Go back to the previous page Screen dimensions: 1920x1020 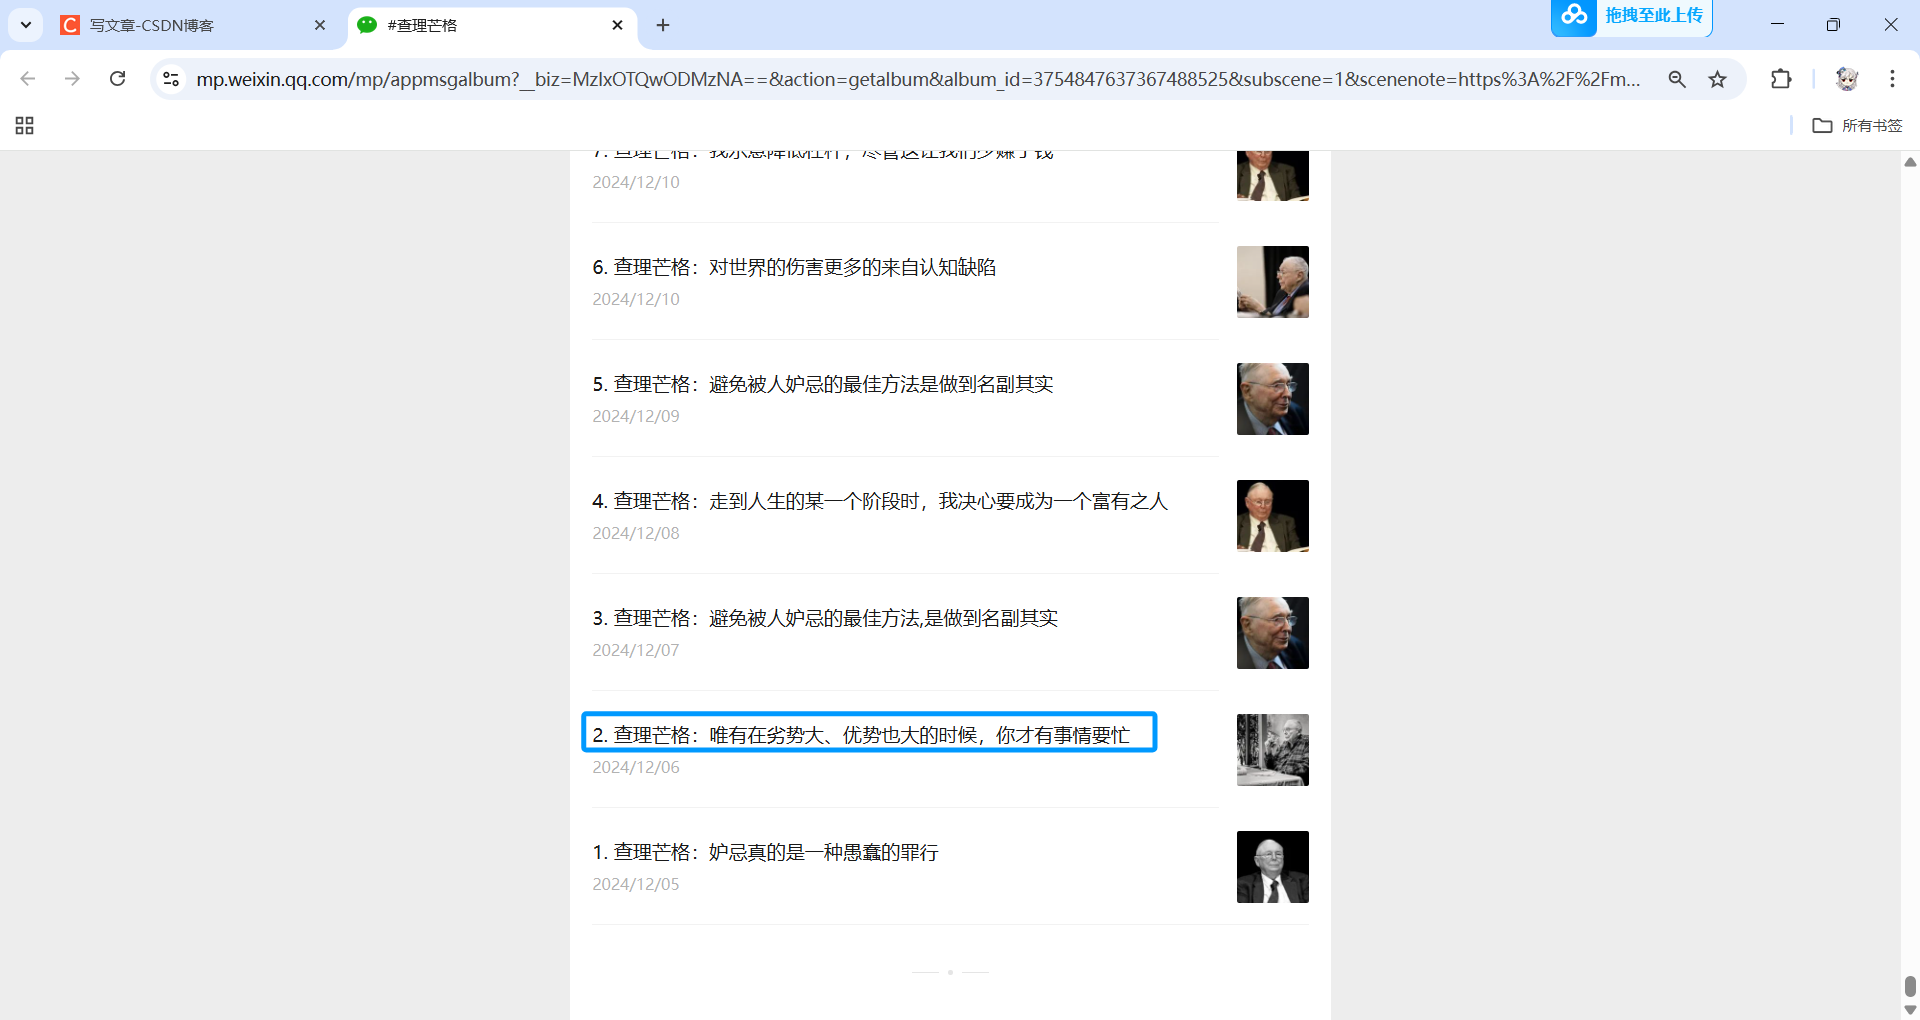[x=28, y=79]
